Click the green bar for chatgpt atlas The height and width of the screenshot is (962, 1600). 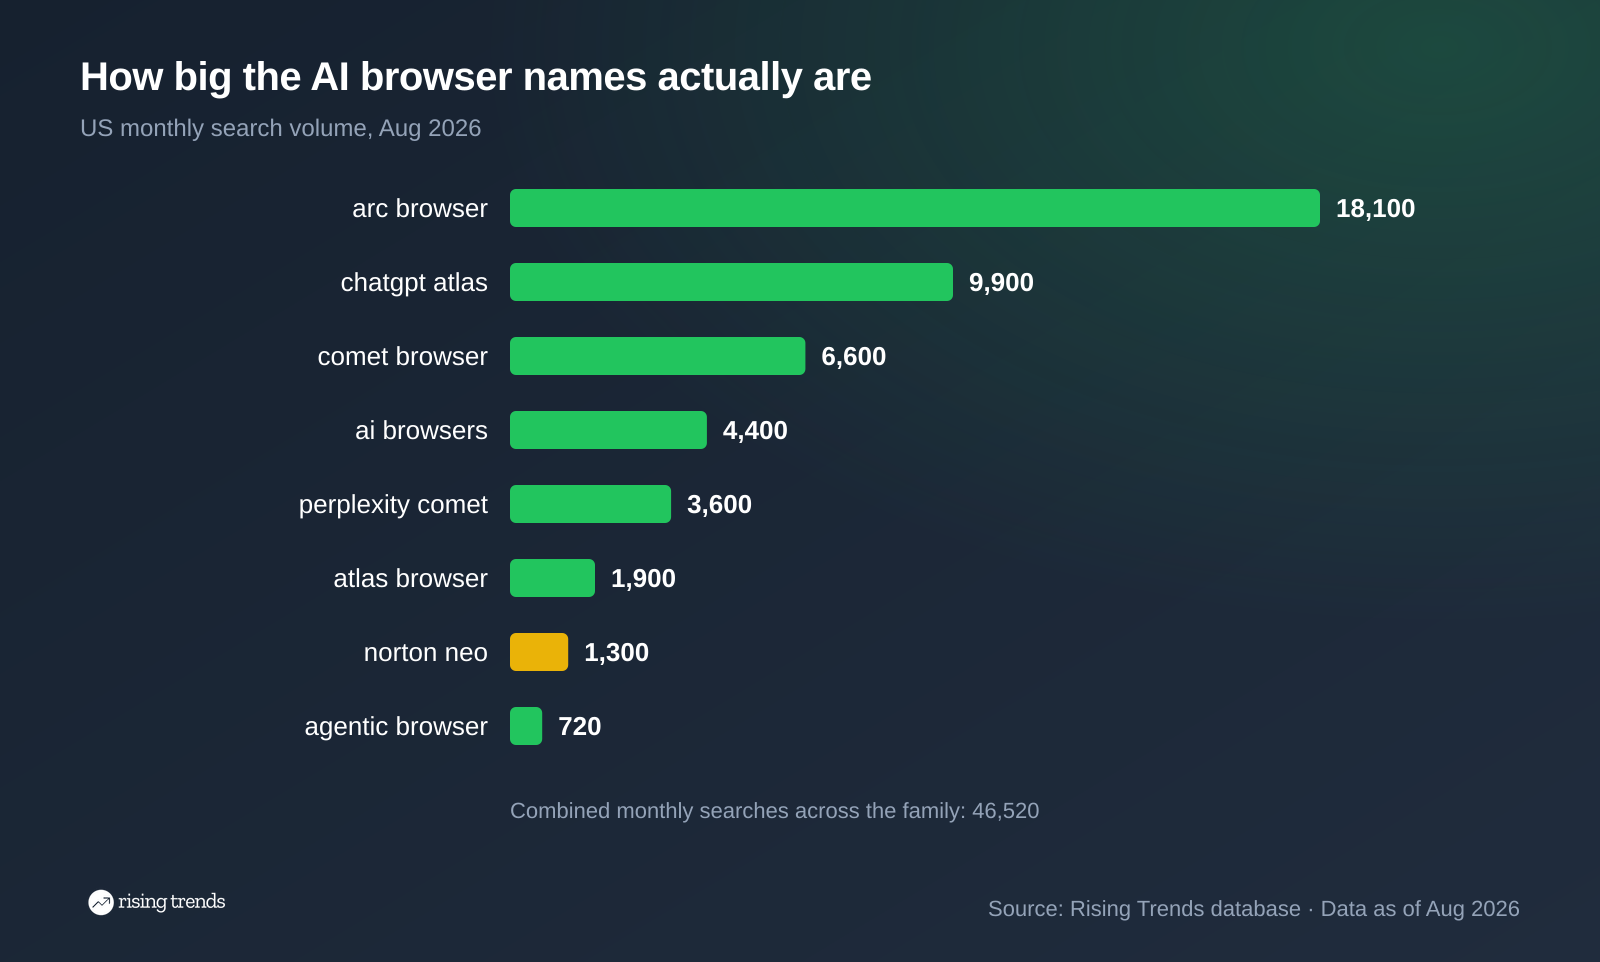731,282
